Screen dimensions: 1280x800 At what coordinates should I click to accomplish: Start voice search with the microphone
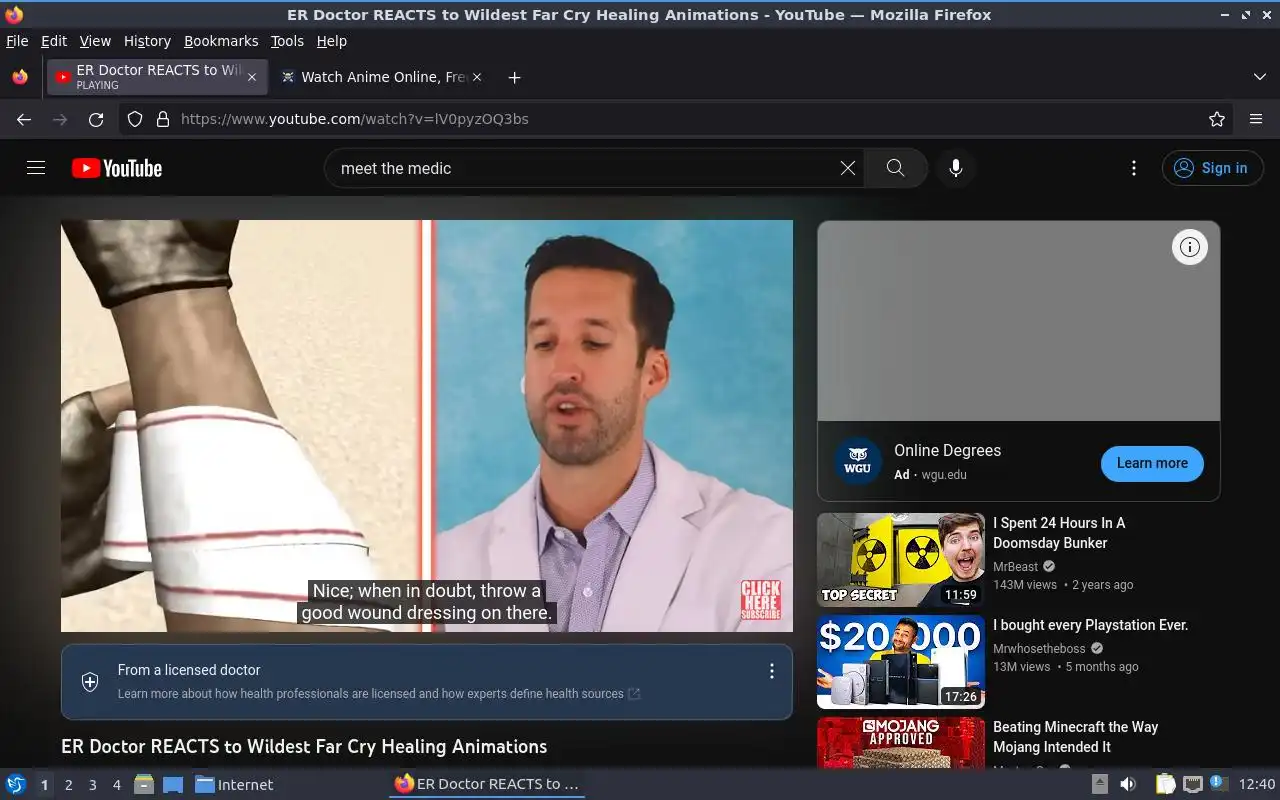pos(956,168)
